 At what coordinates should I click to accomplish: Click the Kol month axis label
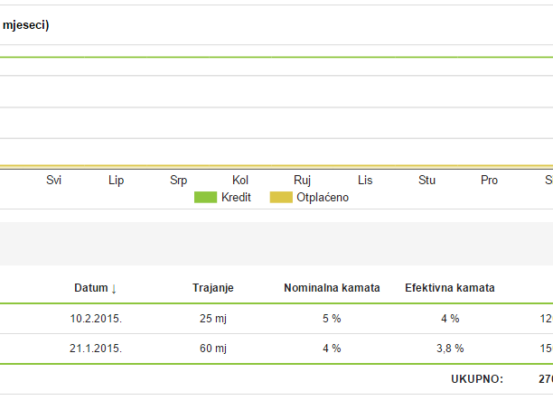tap(240, 180)
